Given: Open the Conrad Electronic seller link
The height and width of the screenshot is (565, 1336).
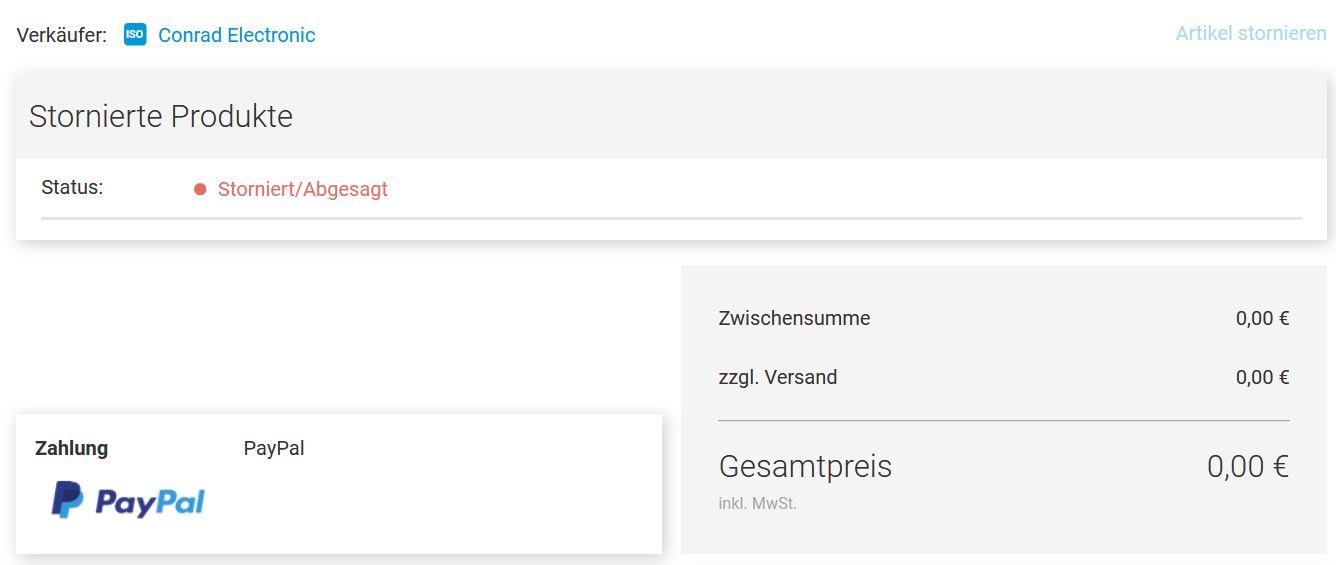Looking at the screenshot, I should tap(237, 35).
